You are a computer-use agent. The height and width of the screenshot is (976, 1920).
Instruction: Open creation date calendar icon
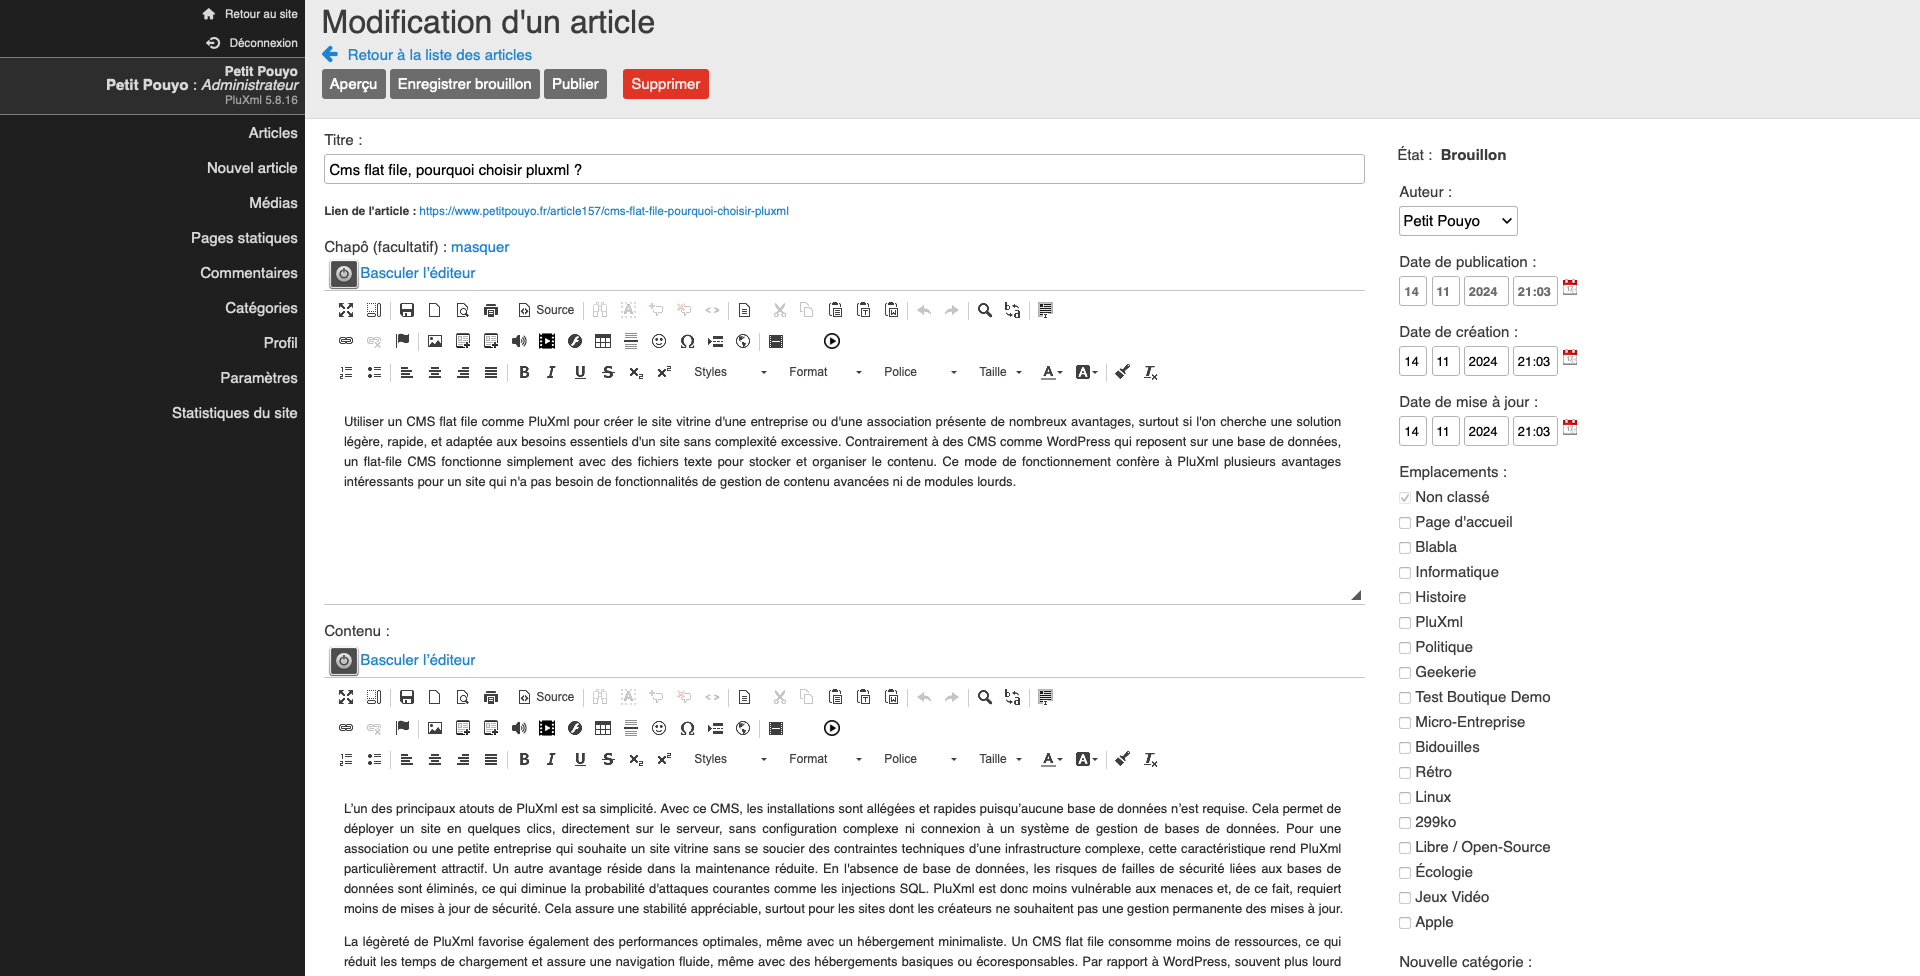click(x=1570, y=357)
